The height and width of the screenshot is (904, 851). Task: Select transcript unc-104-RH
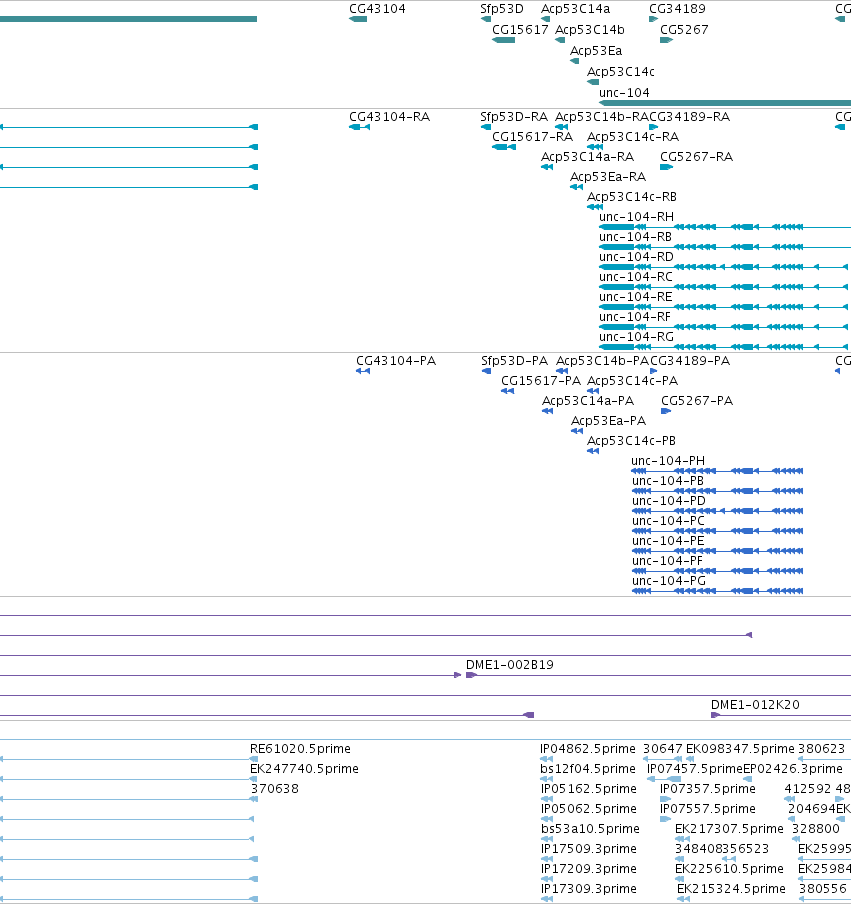pos(637,217)
